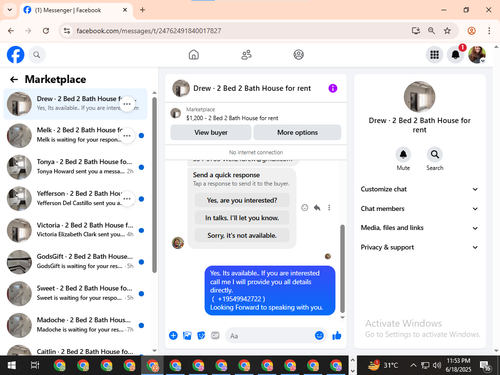Open options for the Yefferson conversation row
The image size is (500, 375).
[127, 199]
